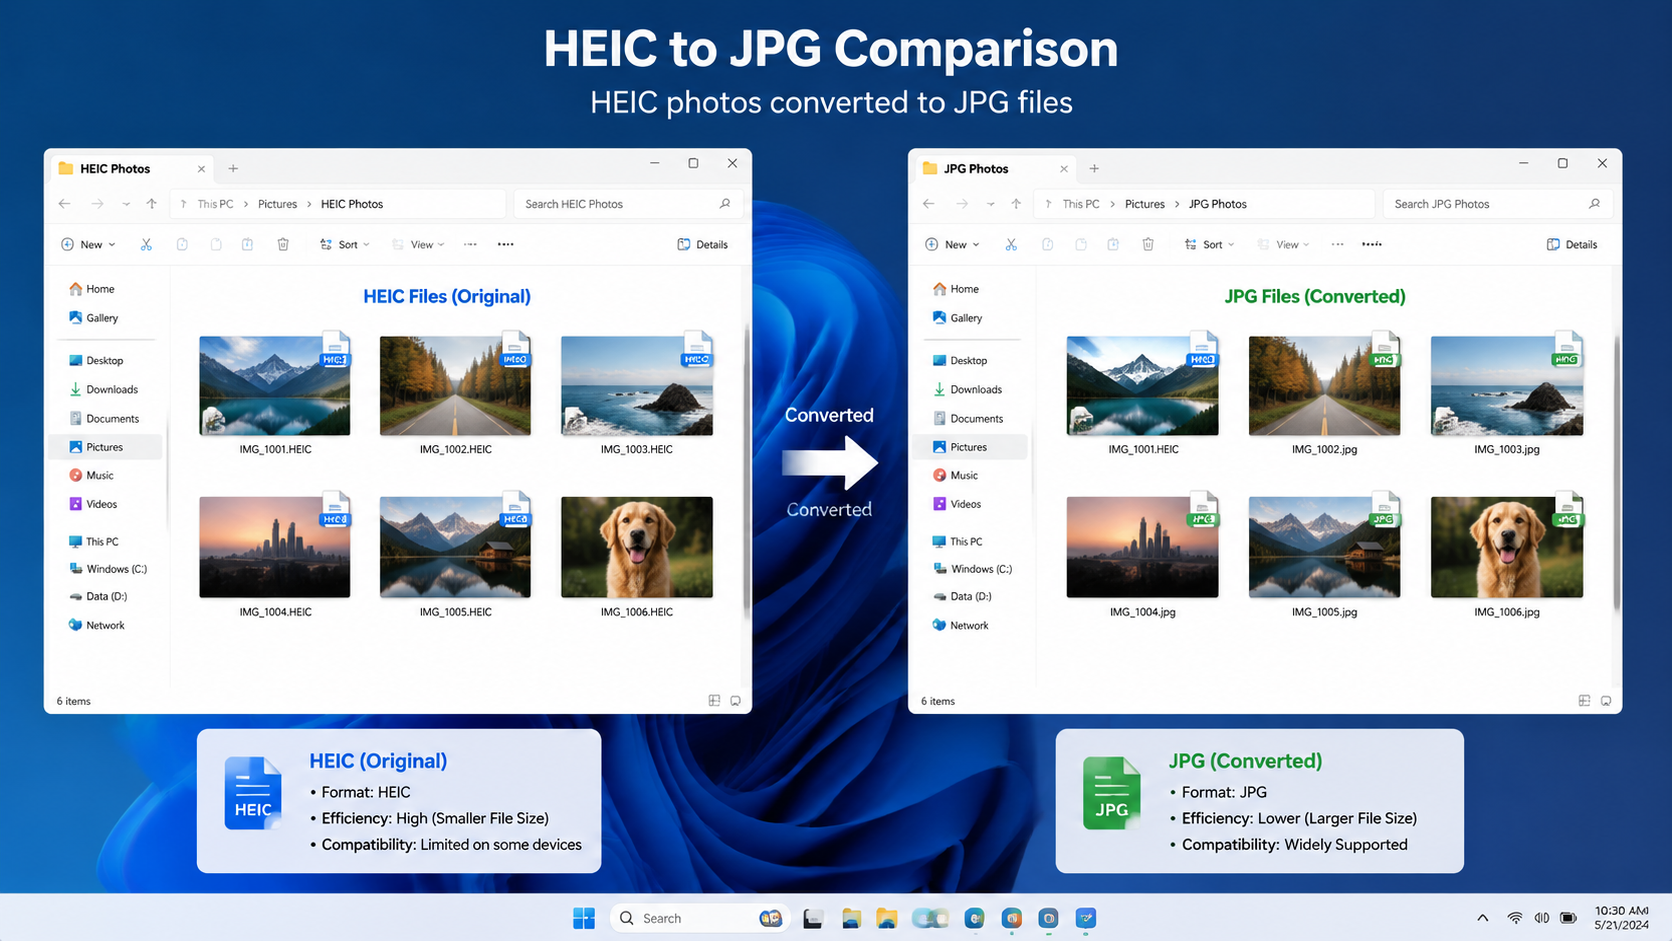Add new tab in JPG Photos window
The height and width of the screenshot is (941, 1672).
point(1094,169)
